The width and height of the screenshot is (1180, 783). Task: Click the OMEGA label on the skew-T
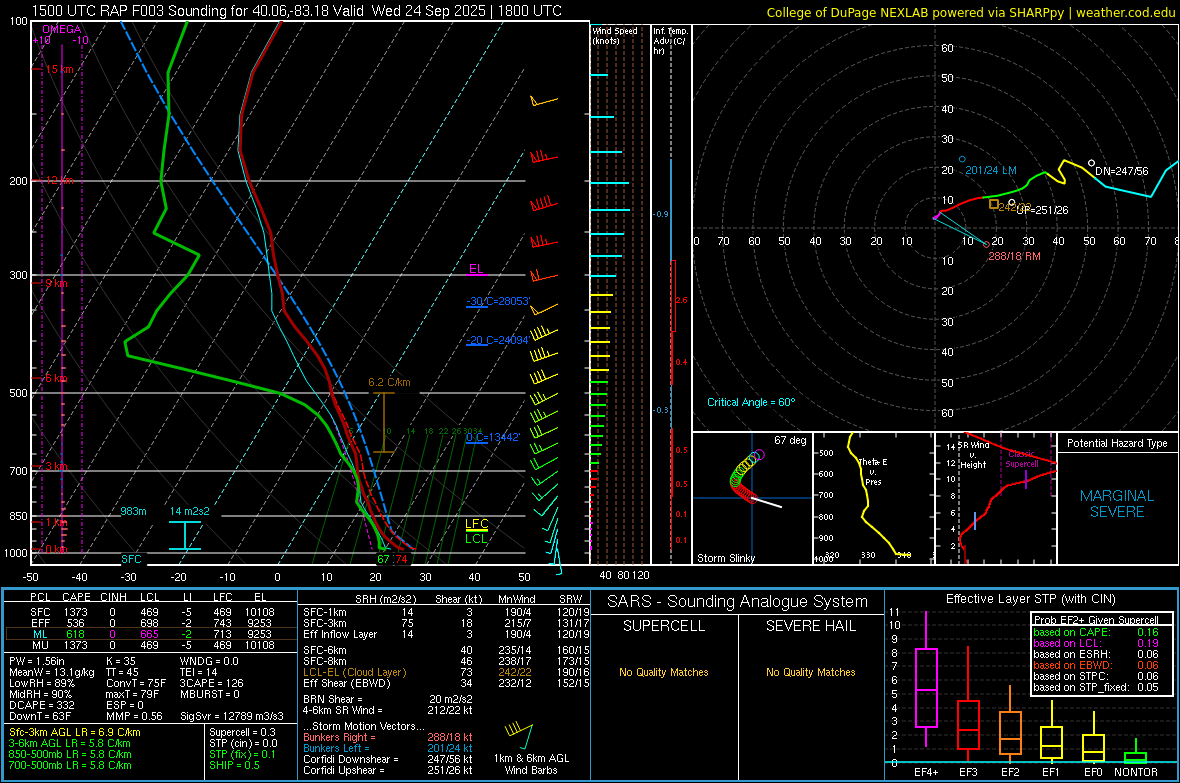[62, 29]
